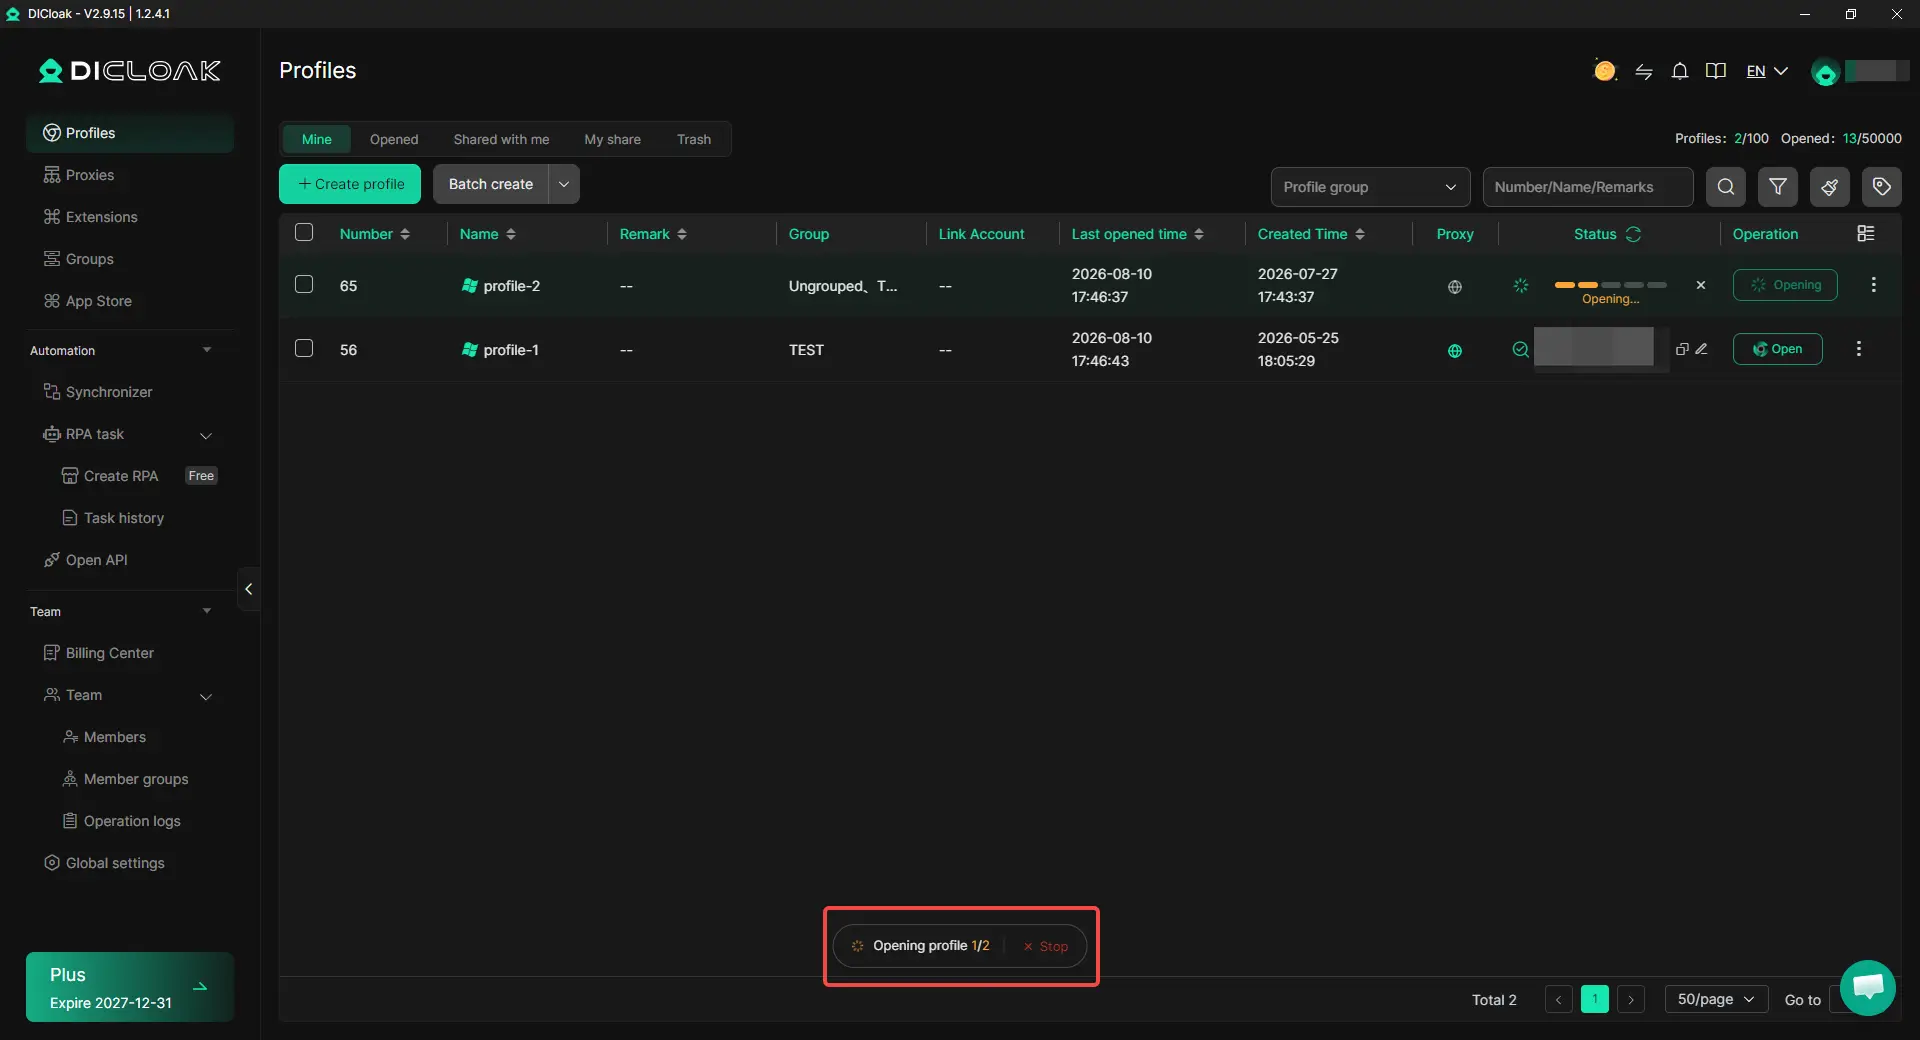Open more options for profile-2 row
Image resolution: width=1920 pixels, height=1040 pixels.
coord(1873,285)
